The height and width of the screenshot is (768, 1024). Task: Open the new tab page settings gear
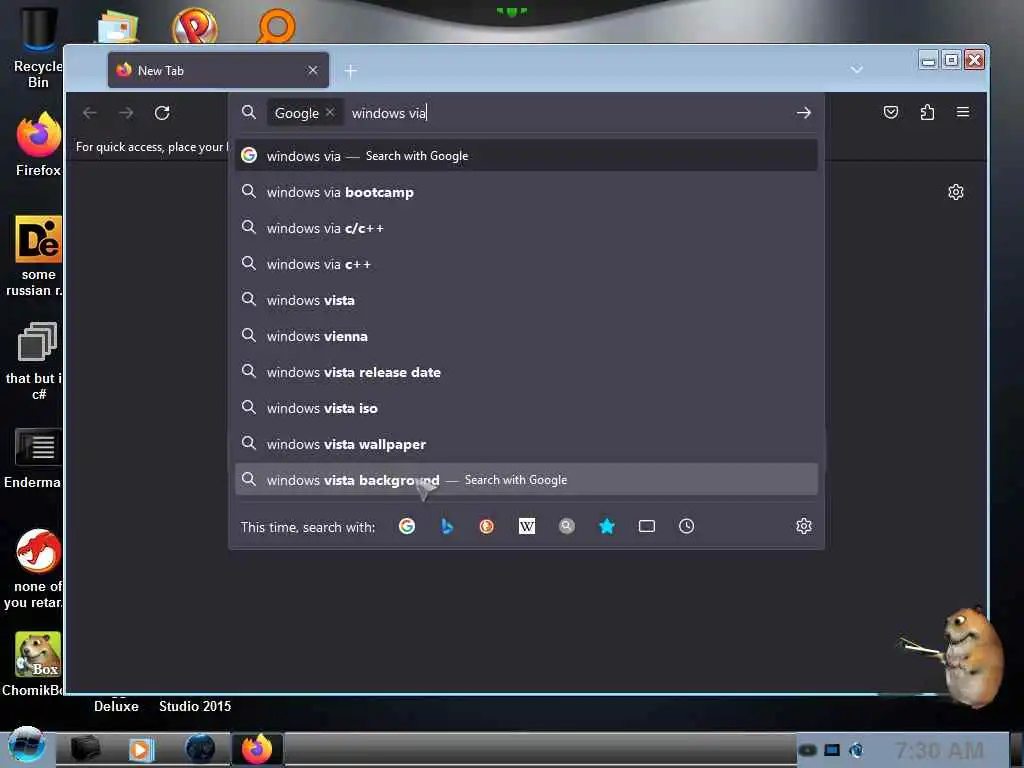click(x=955, y=192)
